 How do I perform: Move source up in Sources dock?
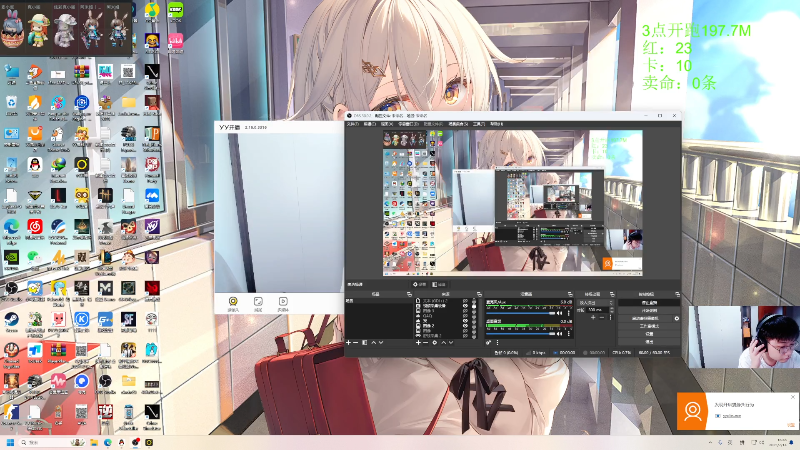click(443, 342)
